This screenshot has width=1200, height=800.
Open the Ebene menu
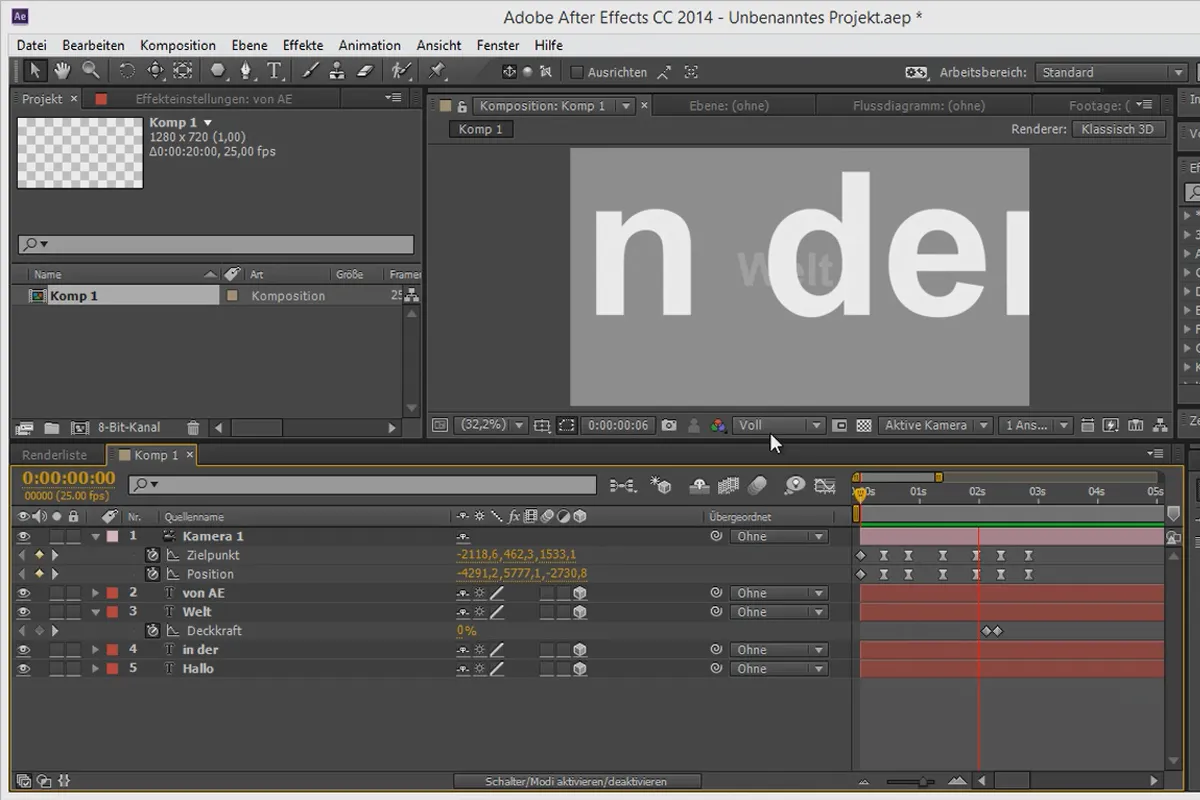point(249,45)
